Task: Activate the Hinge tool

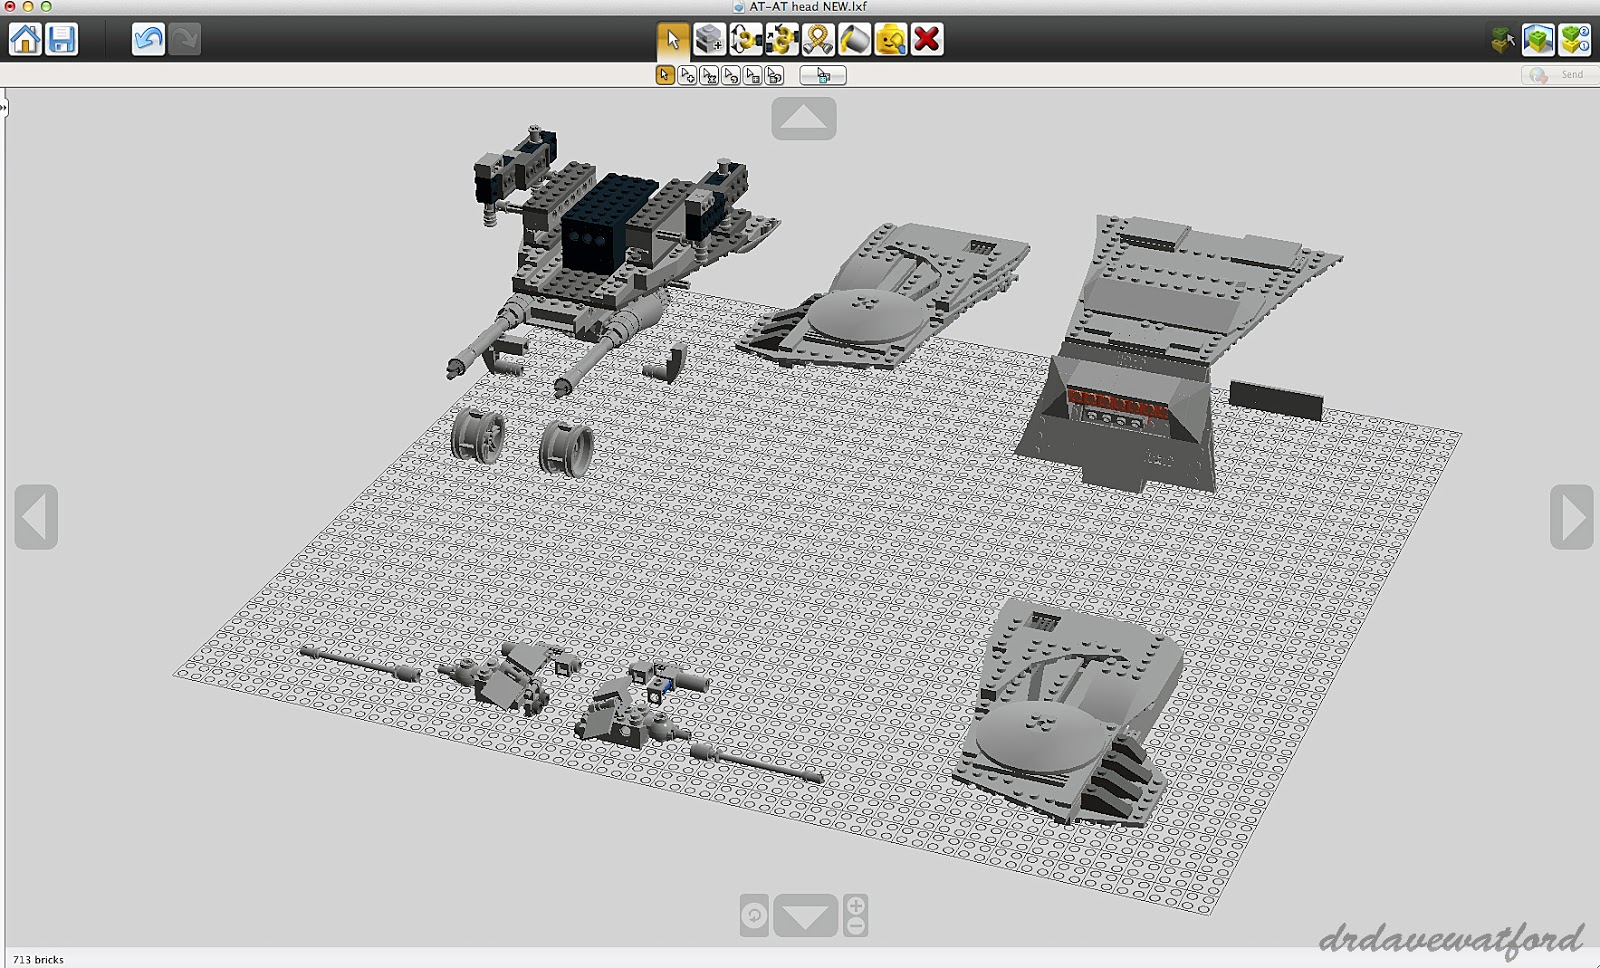Action: (745, 41)
